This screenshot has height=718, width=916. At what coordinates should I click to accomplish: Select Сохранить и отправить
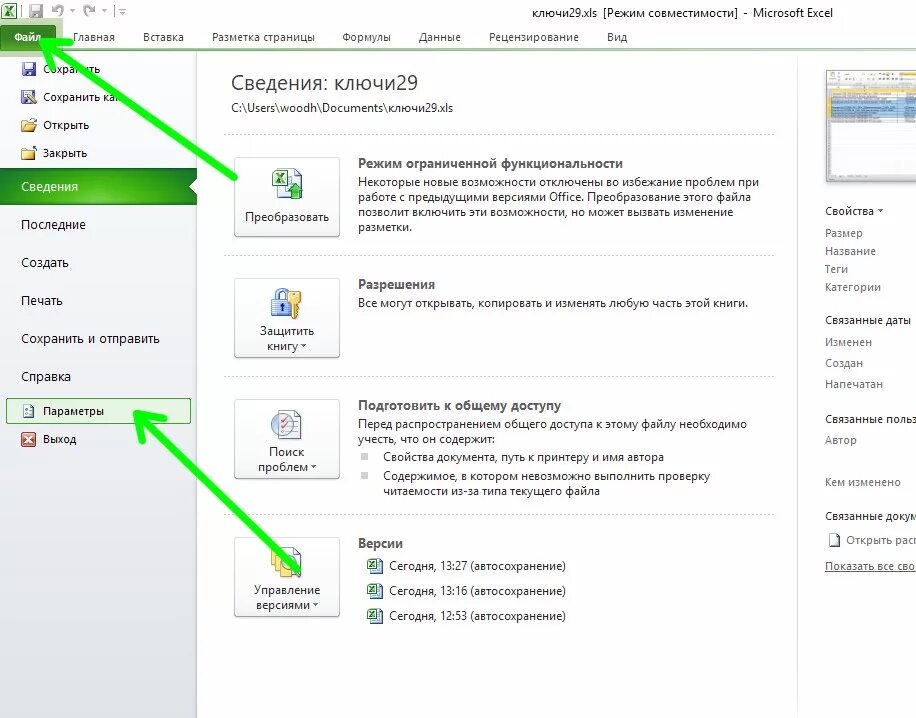(x=90, y=339)
